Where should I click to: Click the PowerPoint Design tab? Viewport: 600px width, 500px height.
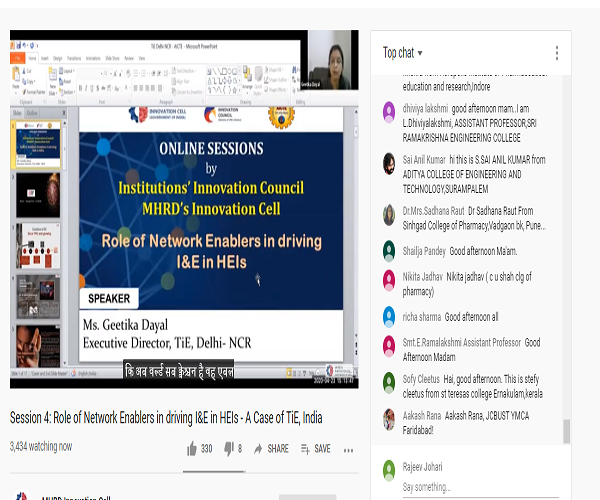(57, 58)
